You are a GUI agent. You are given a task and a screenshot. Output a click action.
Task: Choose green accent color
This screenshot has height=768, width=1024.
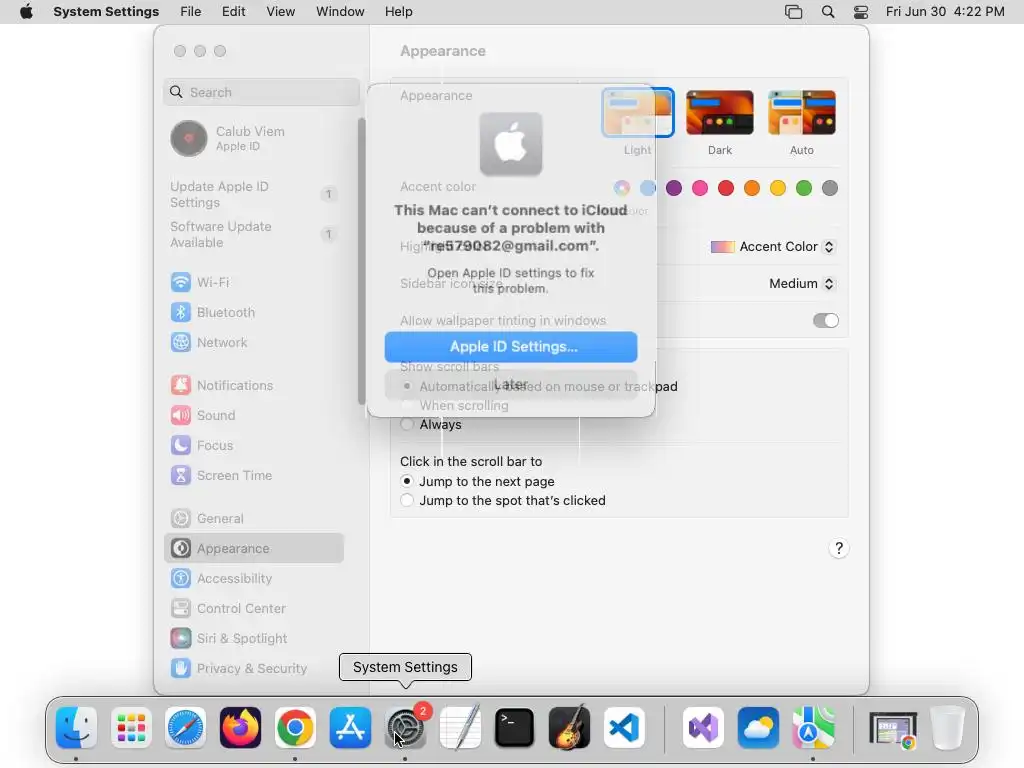point(804,189)
